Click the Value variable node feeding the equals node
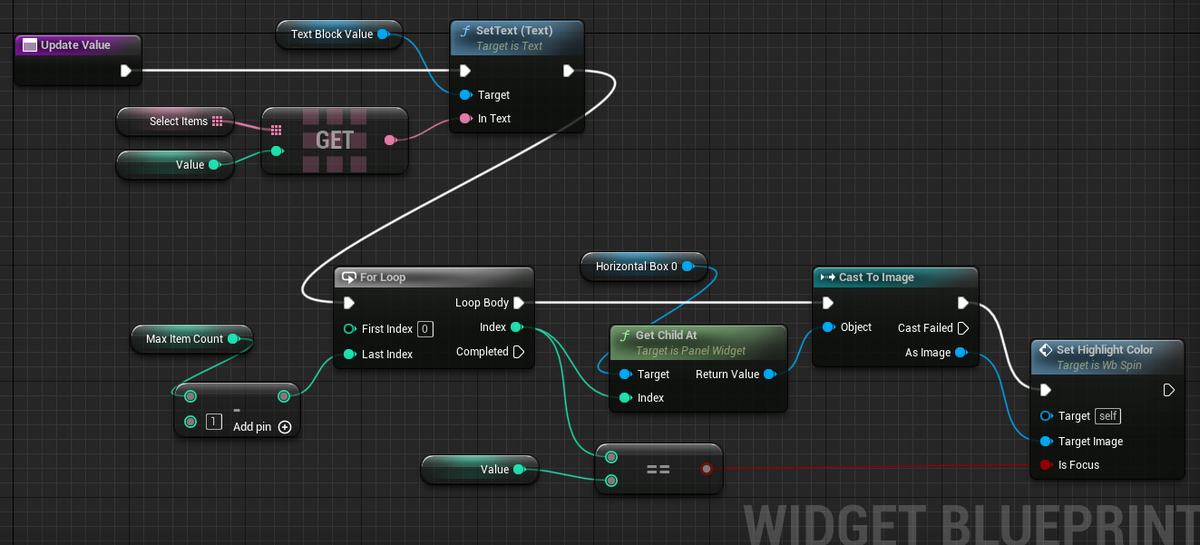Viewport: 1200px width, 545px height. [480, 469]
